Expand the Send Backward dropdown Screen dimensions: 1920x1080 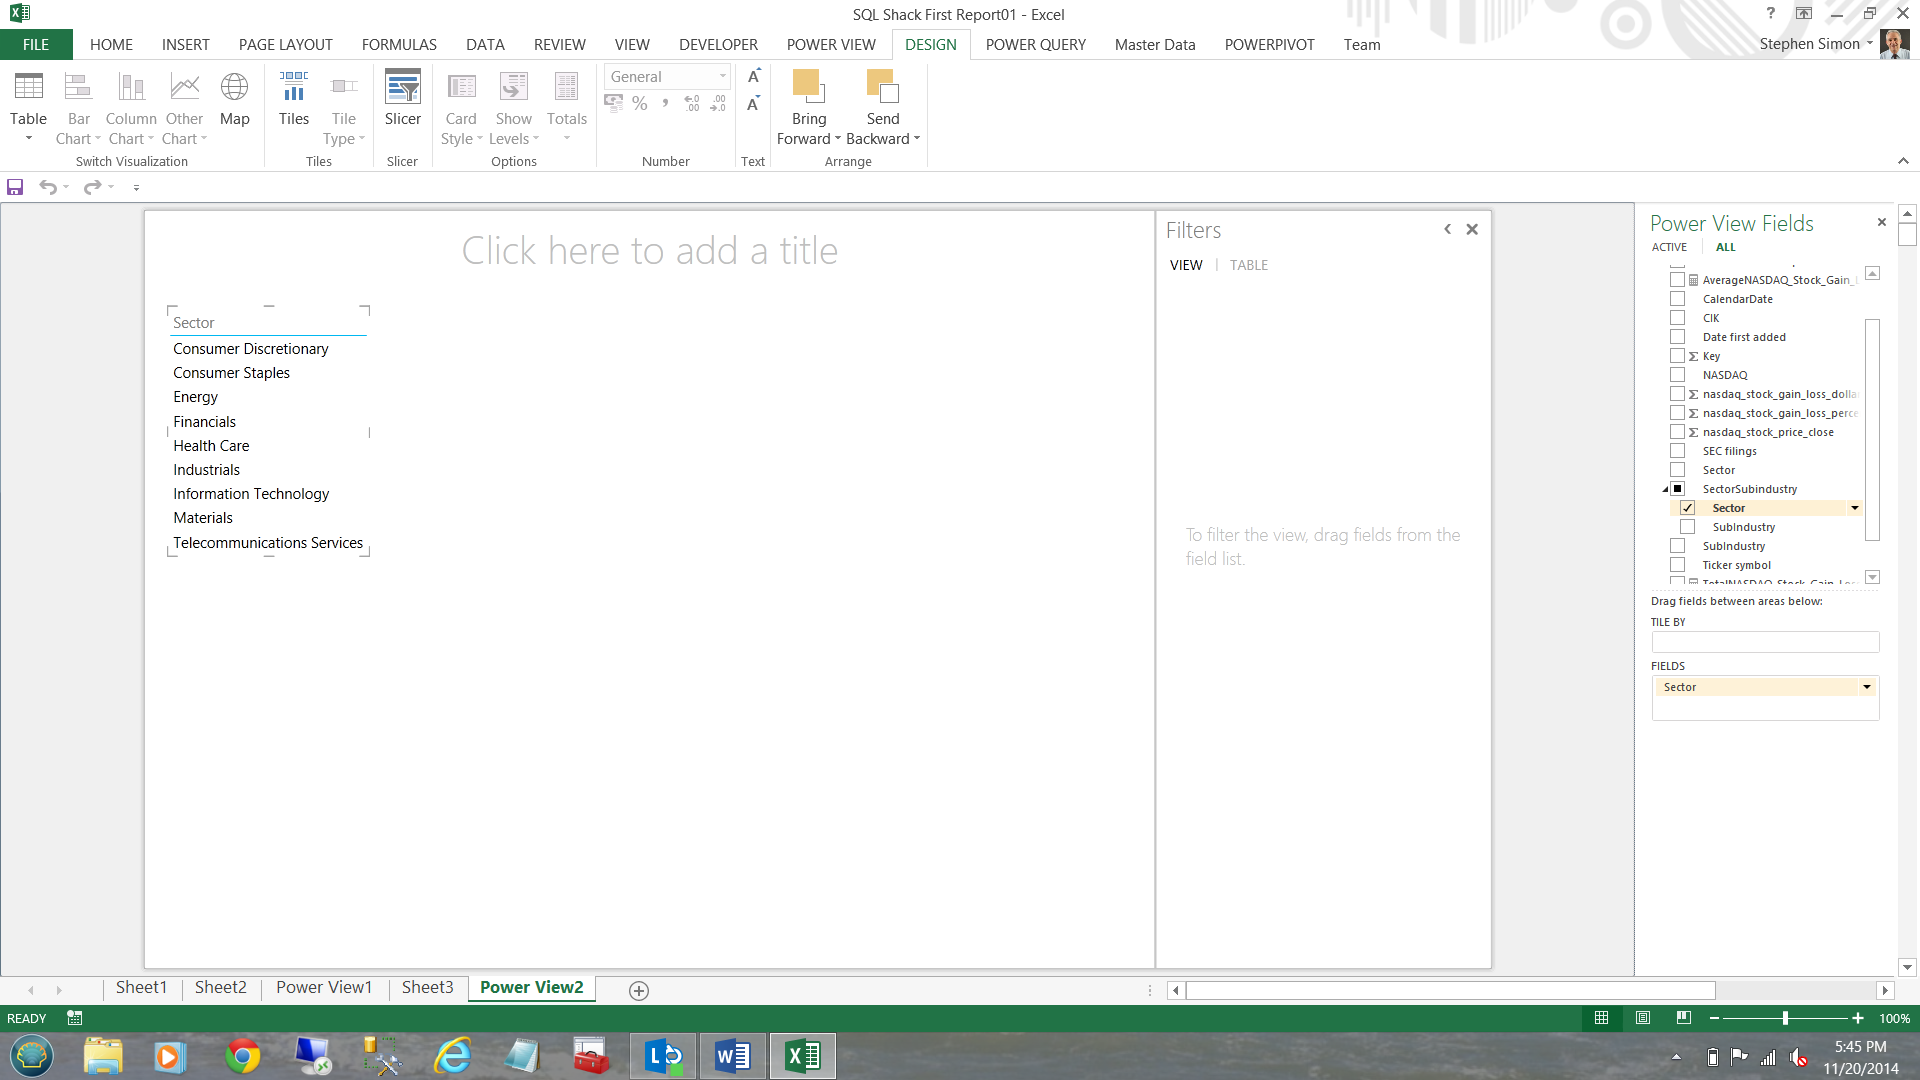(x=916, y=139)
